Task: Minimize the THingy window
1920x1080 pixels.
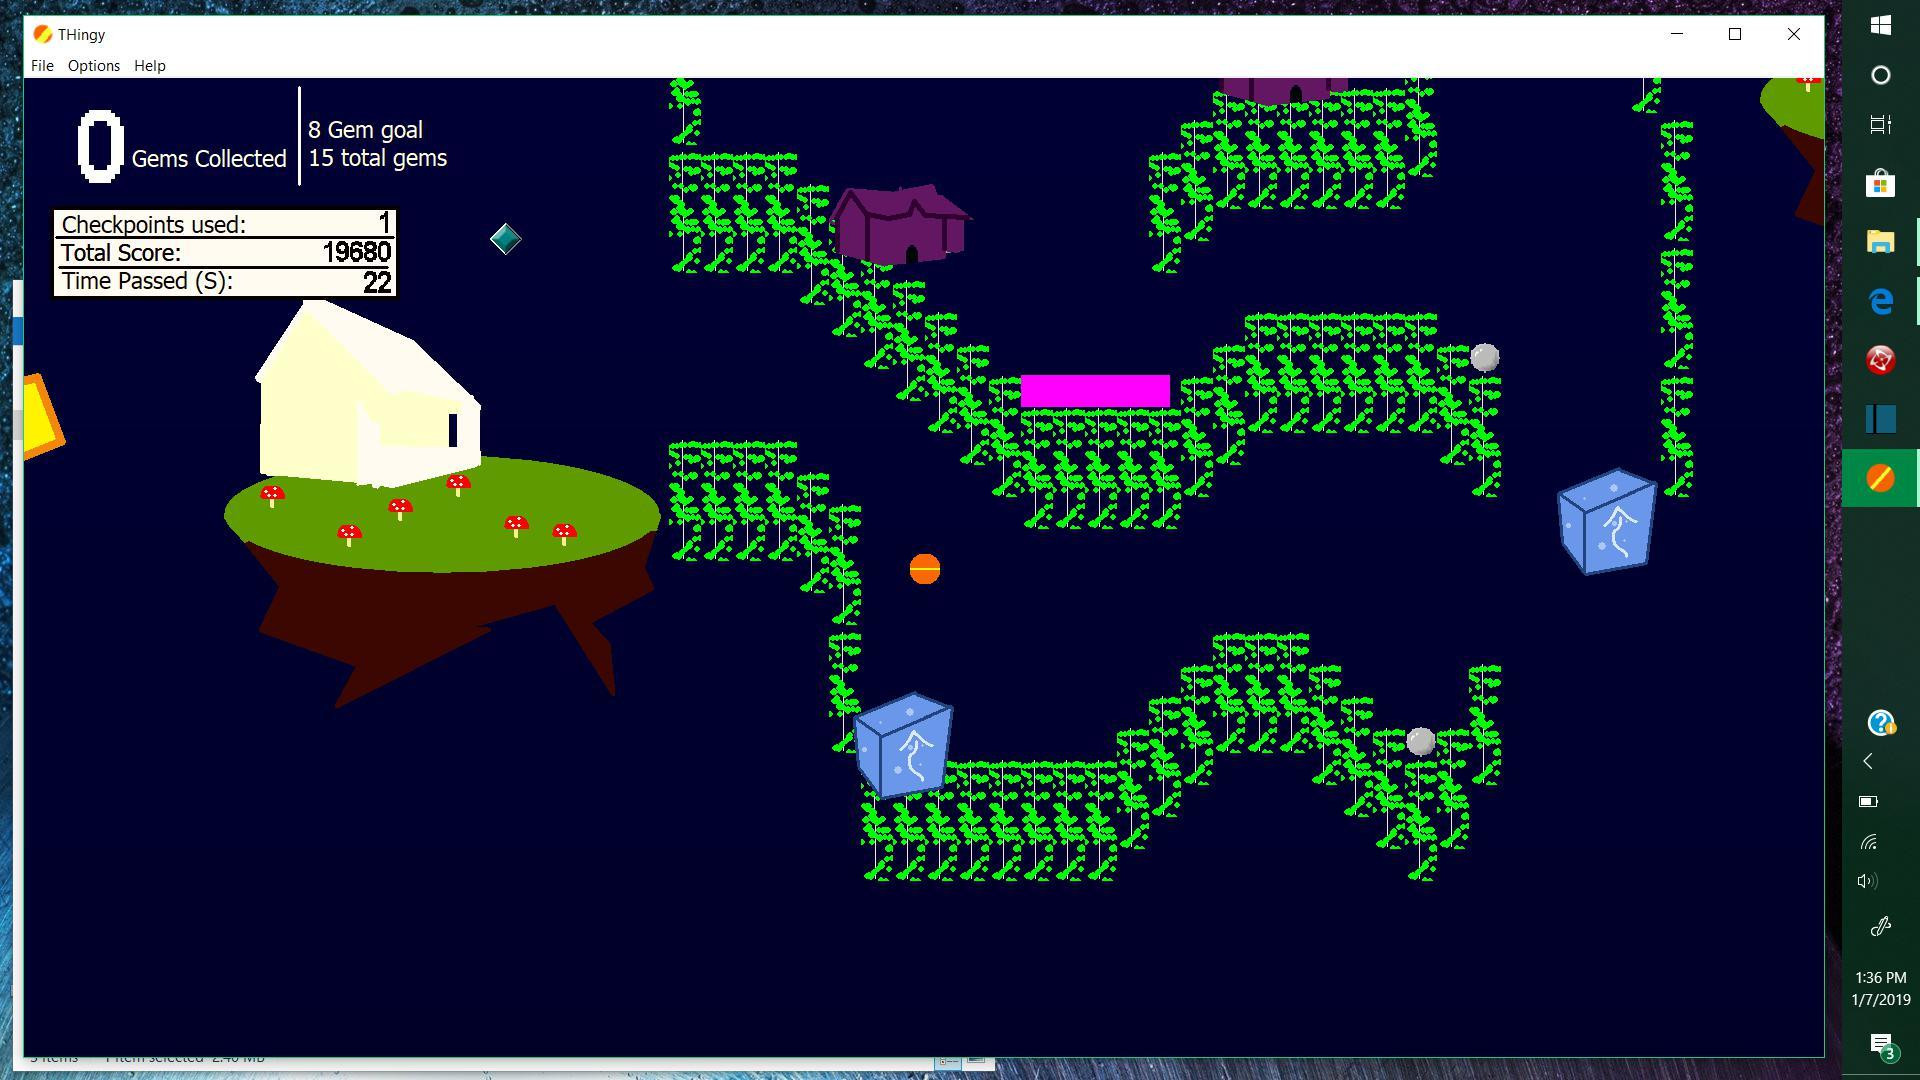Action: pyautogui.click(x=1677, y=34)
